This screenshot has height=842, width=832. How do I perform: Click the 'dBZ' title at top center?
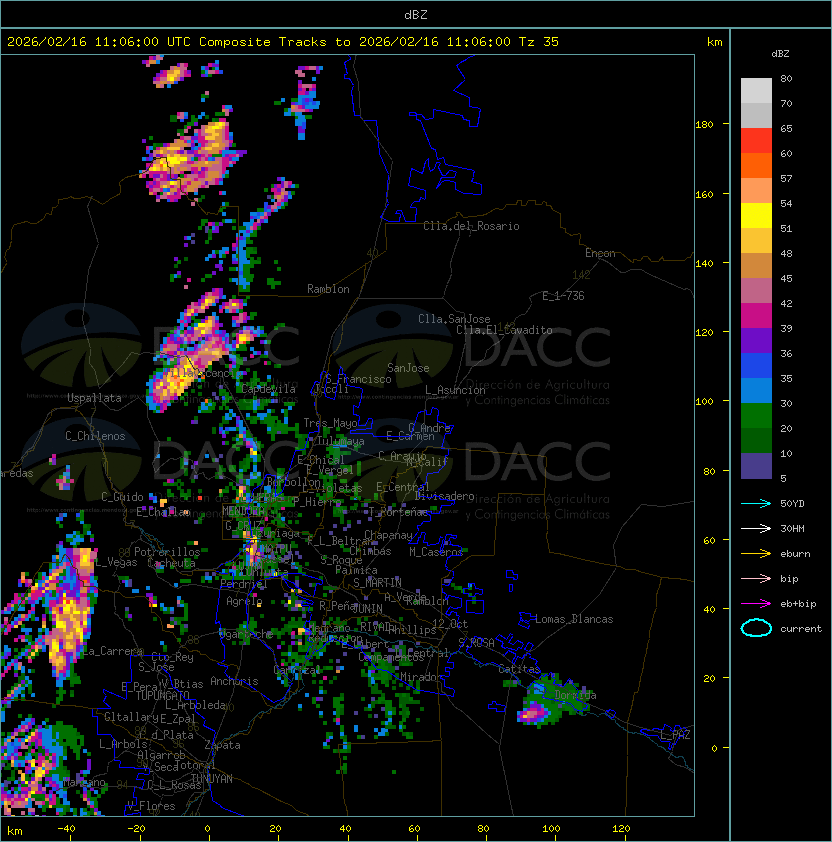(x=416, y=15)
